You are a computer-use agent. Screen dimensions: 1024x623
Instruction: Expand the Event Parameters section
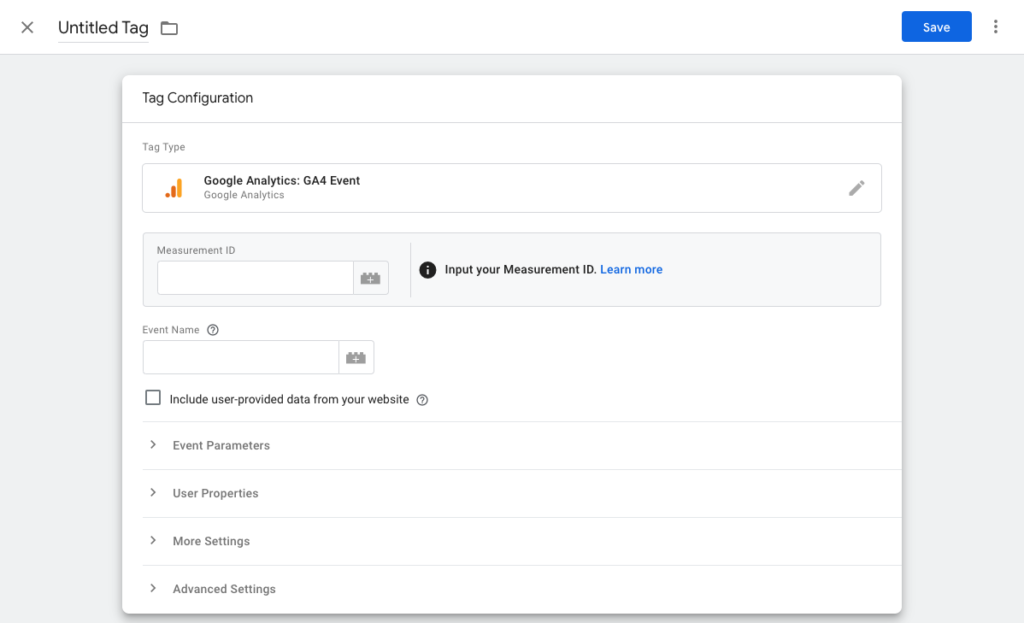coord(220,445)
